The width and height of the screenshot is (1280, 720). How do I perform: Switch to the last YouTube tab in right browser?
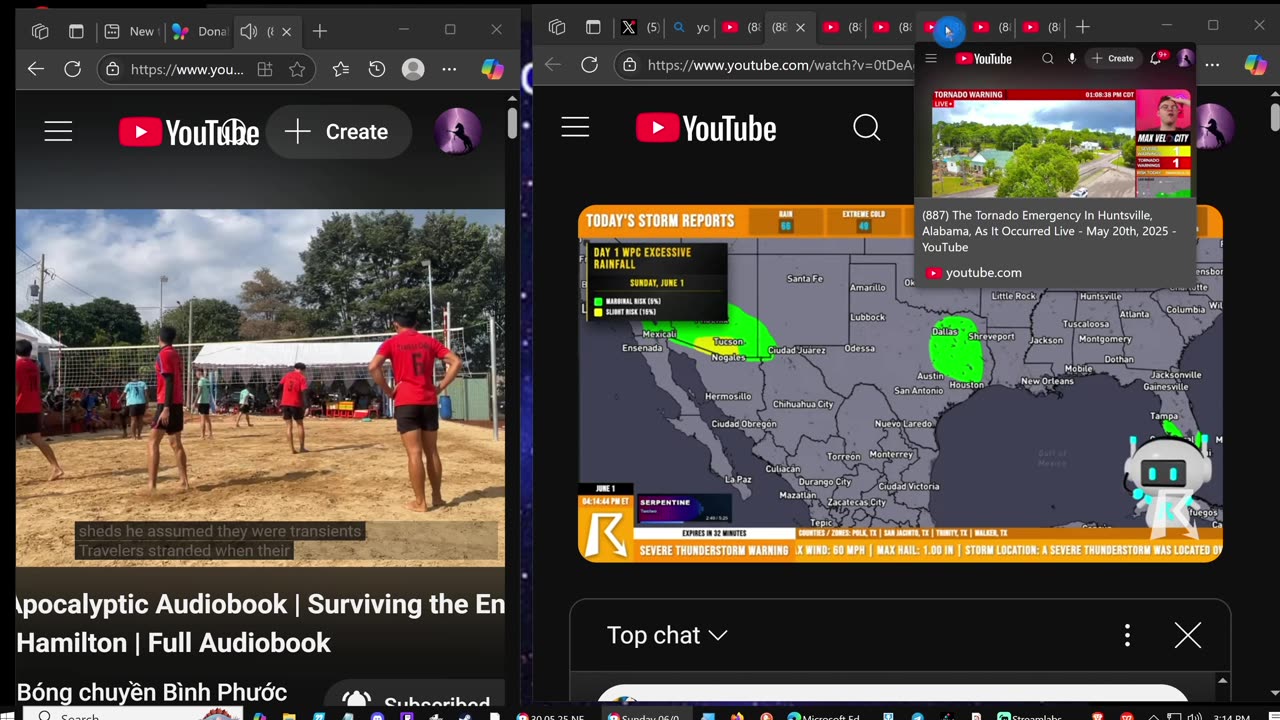(x=1042, y=27)
